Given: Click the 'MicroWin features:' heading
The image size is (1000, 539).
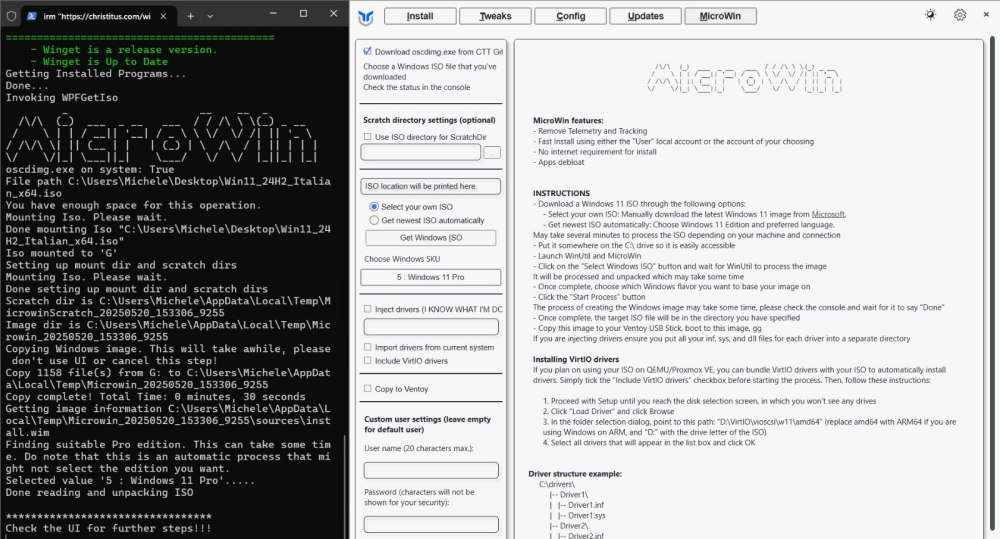Looking at the screenshot, I should tap(568, 120).
